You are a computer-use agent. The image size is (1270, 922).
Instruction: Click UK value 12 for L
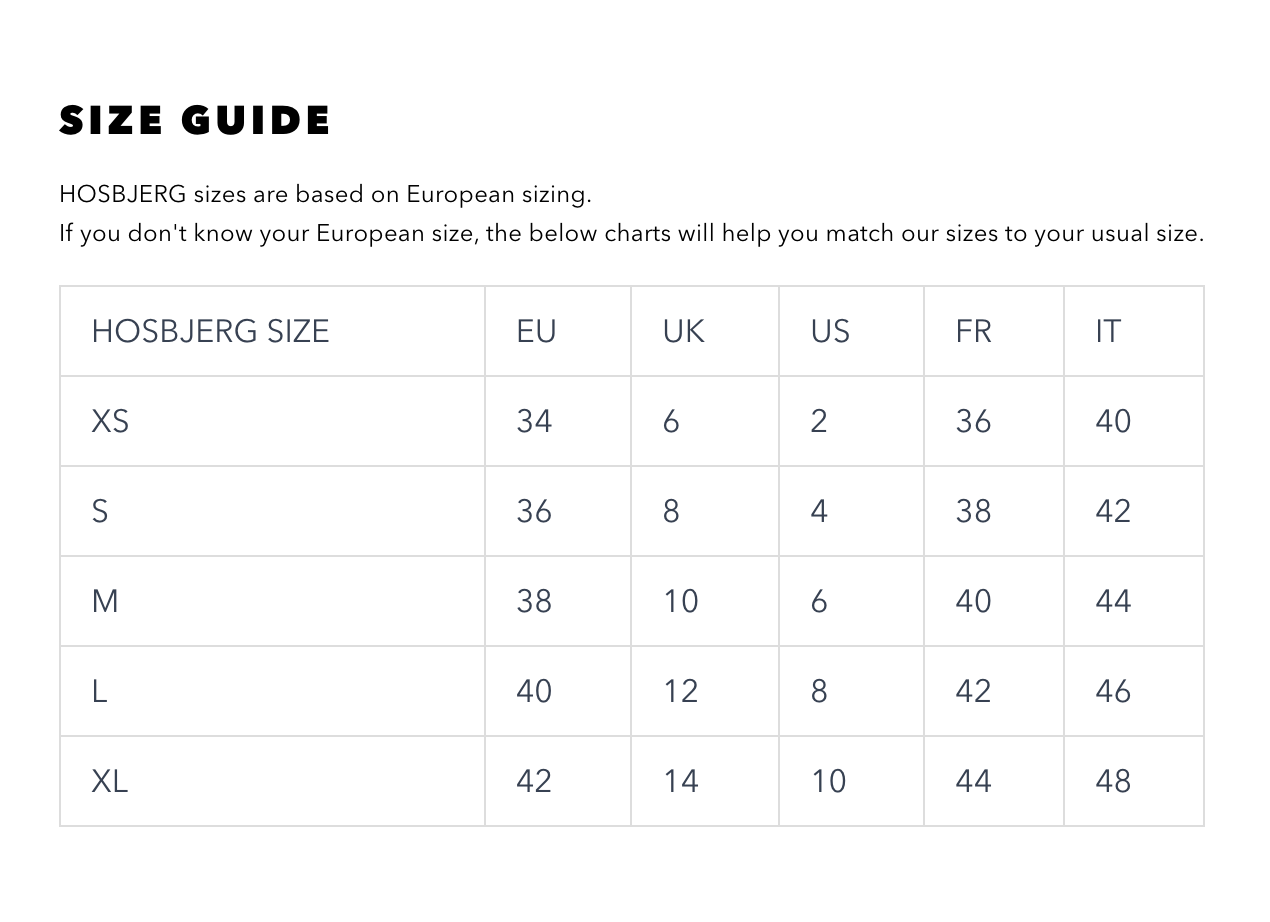(x=681, y=691)
